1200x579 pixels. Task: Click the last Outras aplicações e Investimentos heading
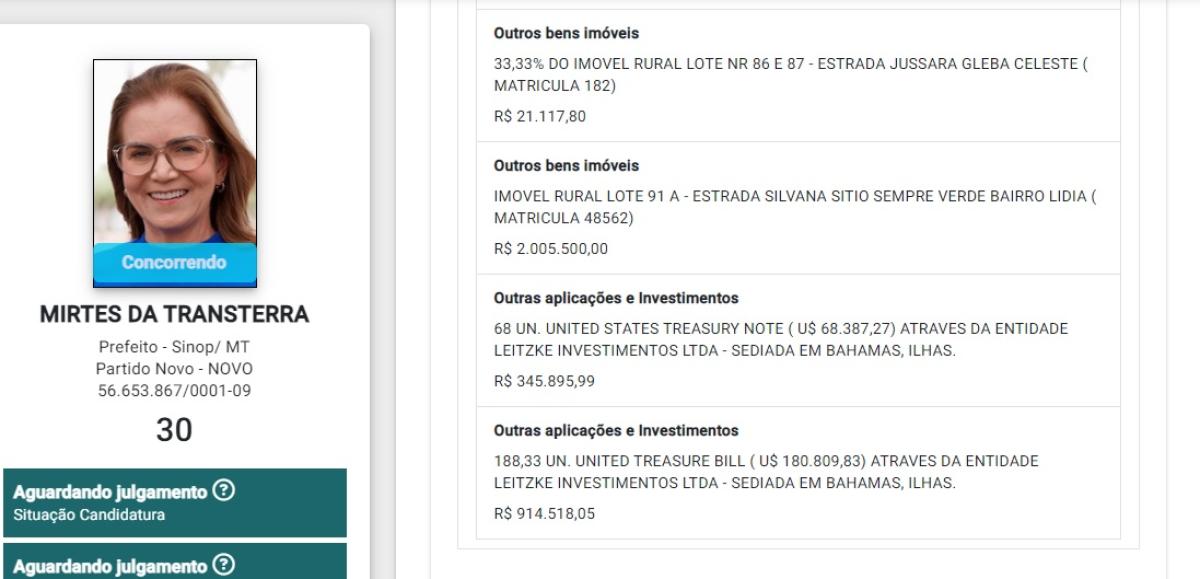[616, 431]
